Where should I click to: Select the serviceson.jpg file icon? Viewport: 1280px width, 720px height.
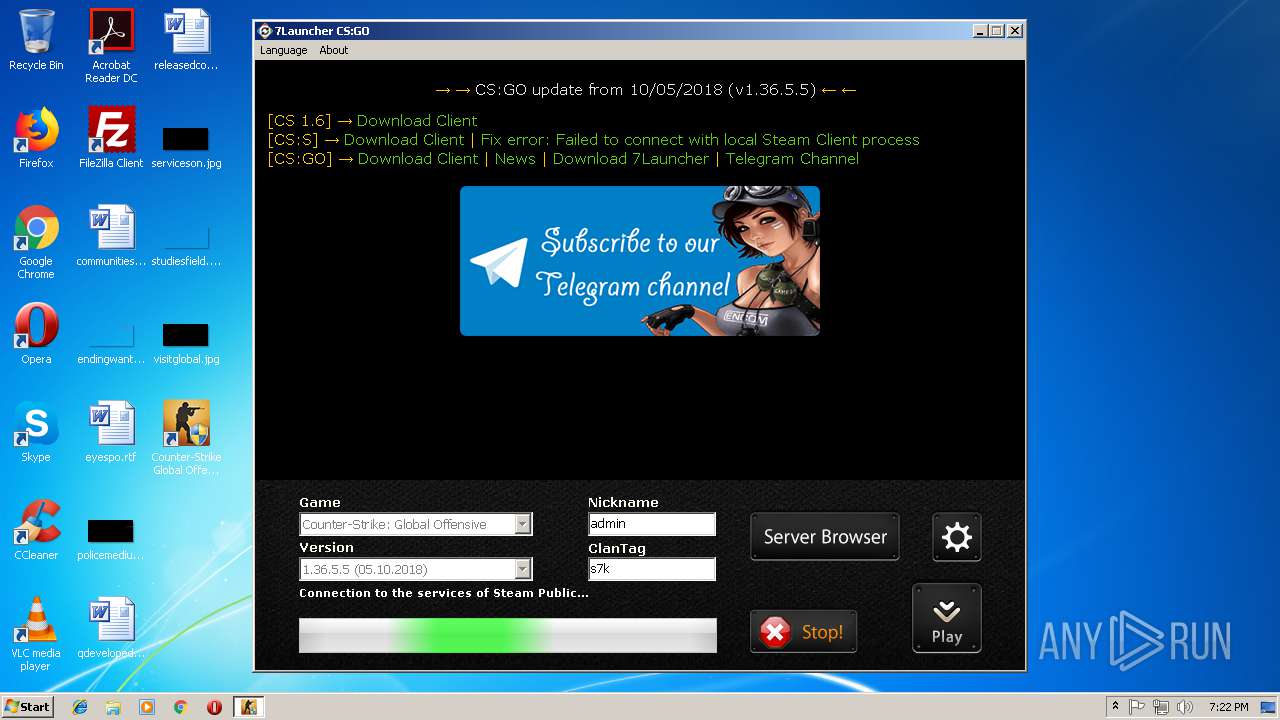click(186, 146)
